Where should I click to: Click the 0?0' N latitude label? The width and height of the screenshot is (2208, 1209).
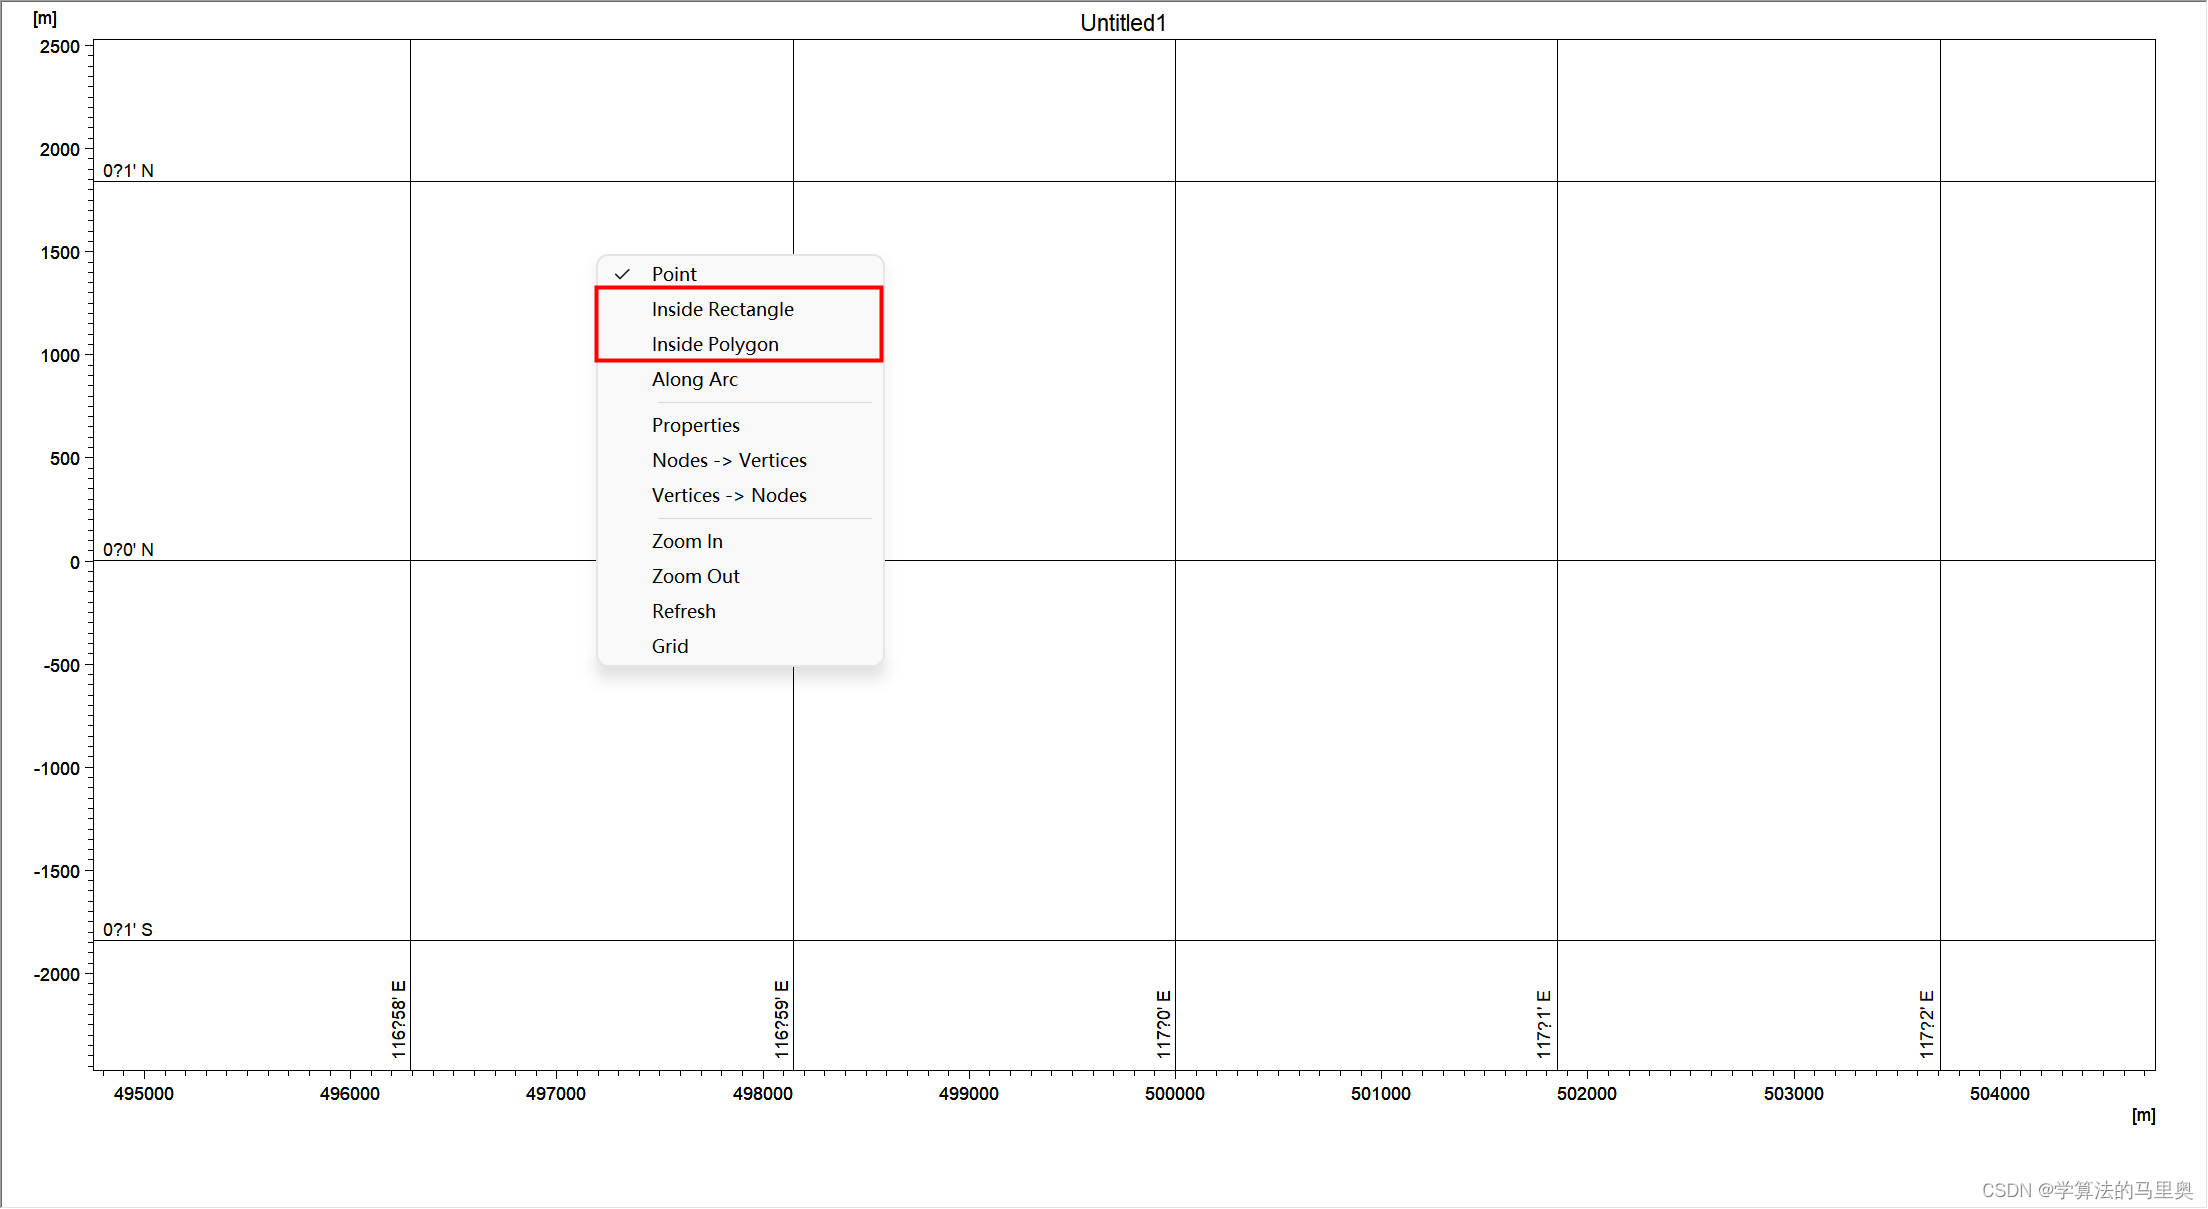128,550
